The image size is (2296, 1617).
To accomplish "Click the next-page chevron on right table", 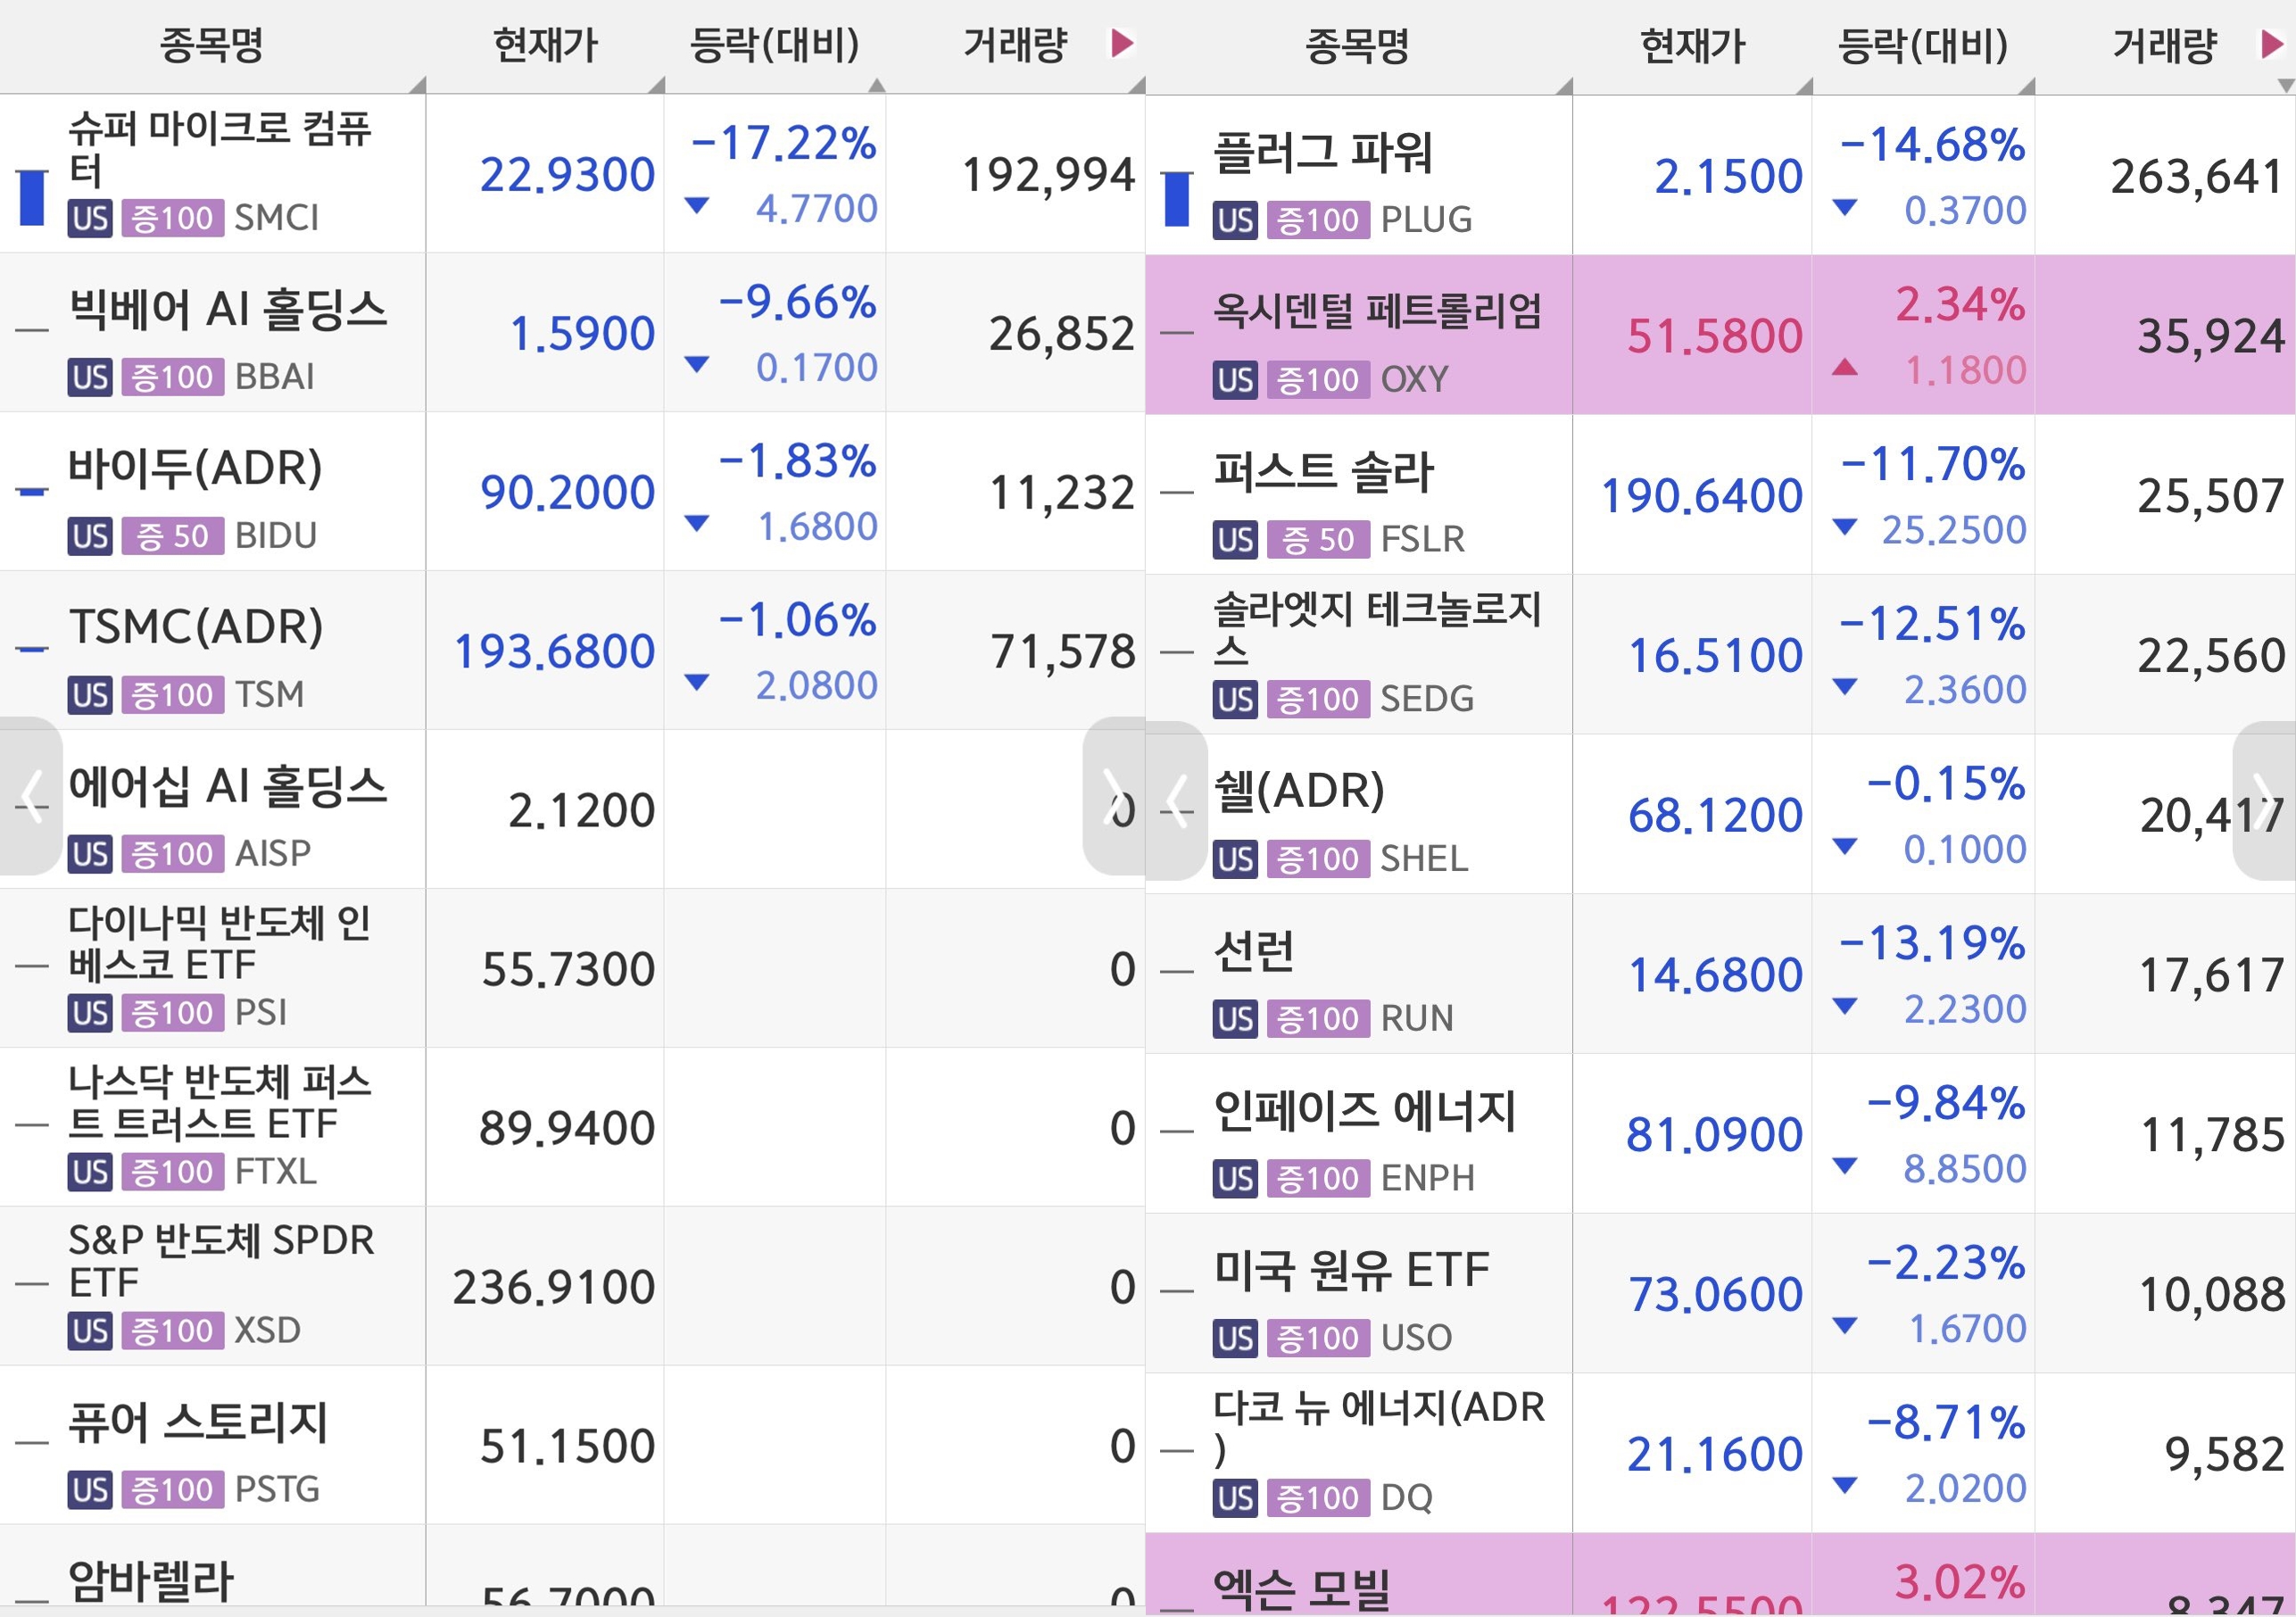I will tap(2265, 801).
